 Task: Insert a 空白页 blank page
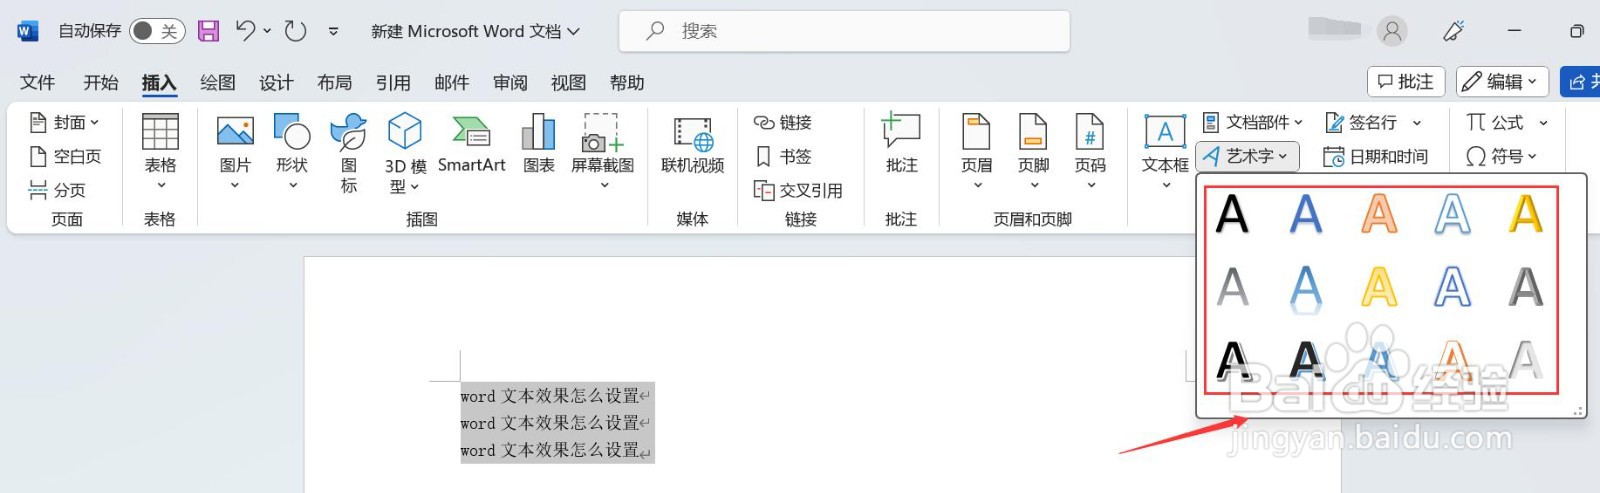66,156
